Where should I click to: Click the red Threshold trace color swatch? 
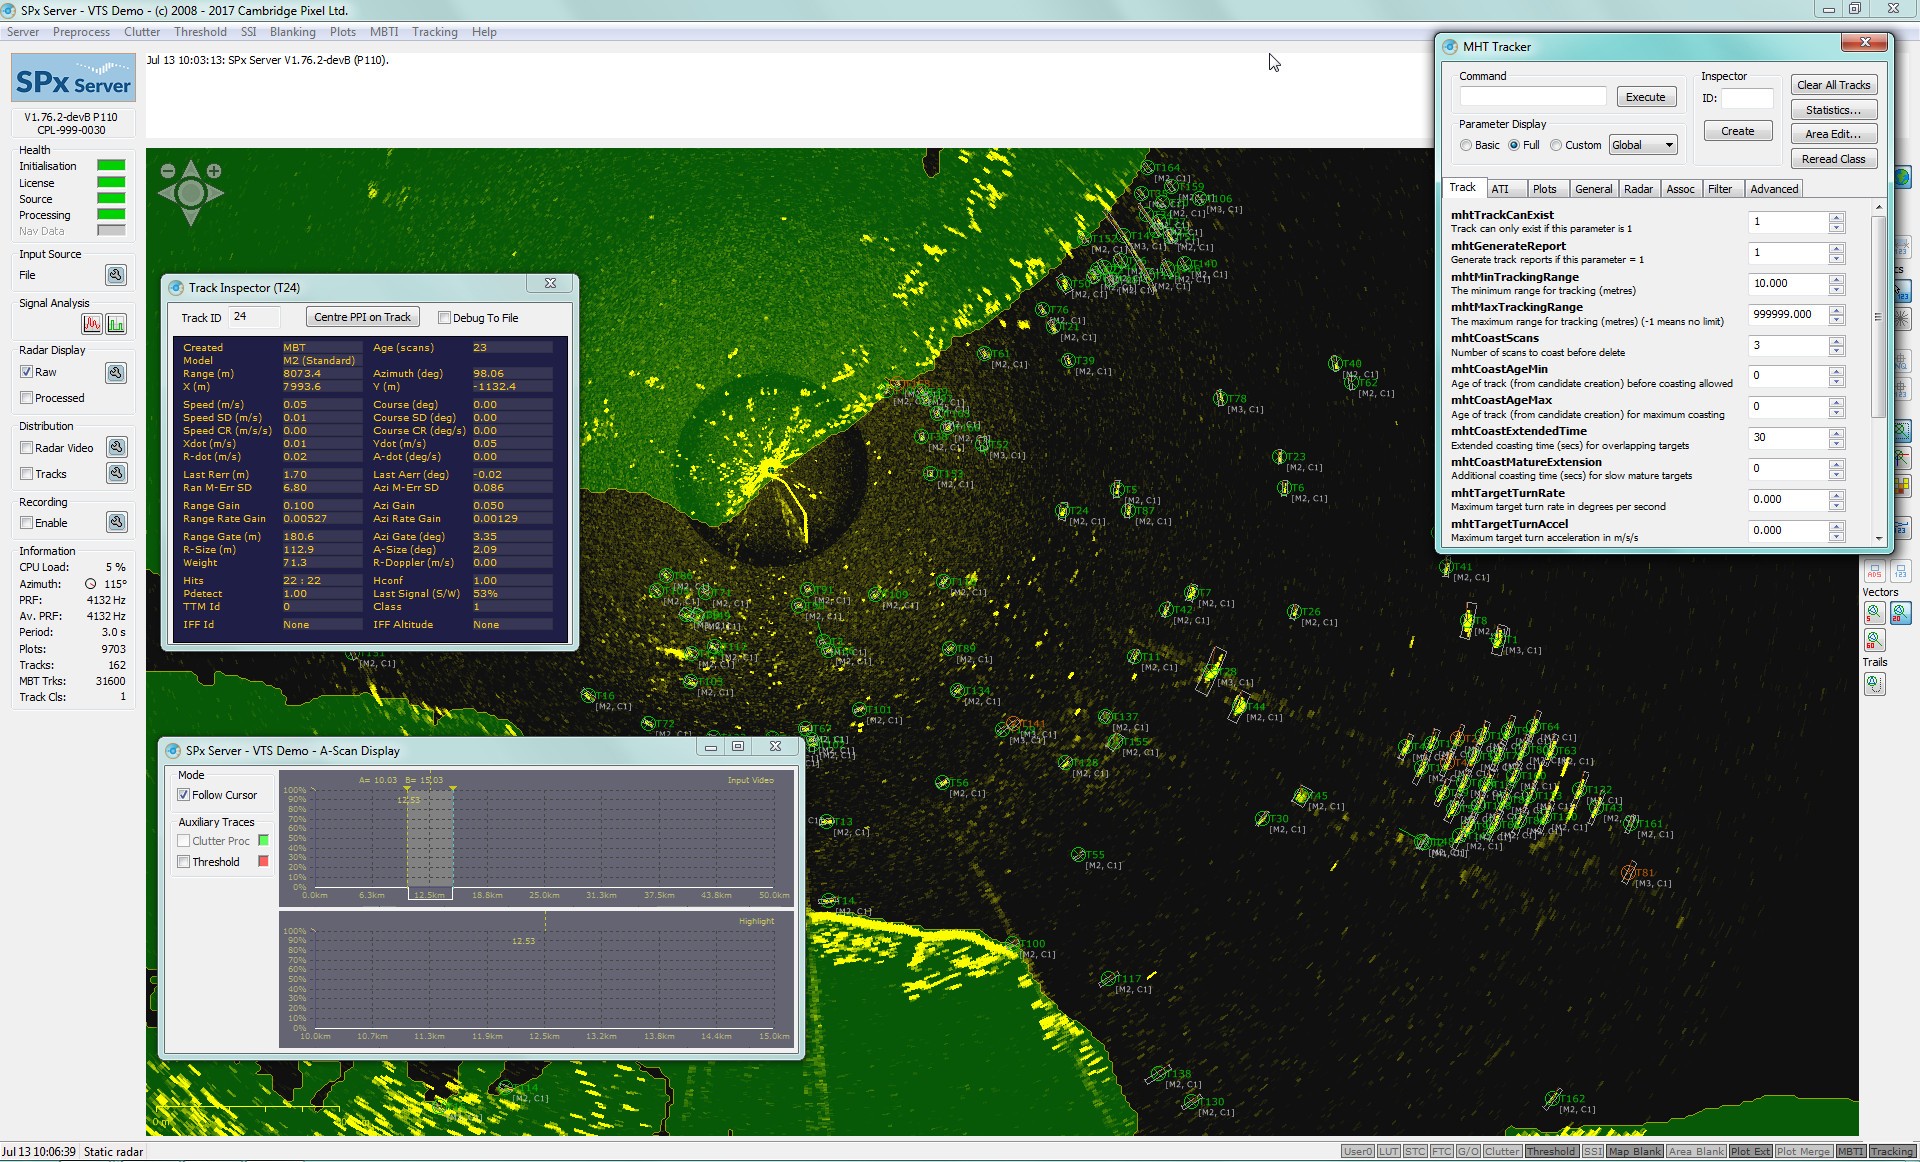[264, 862]
